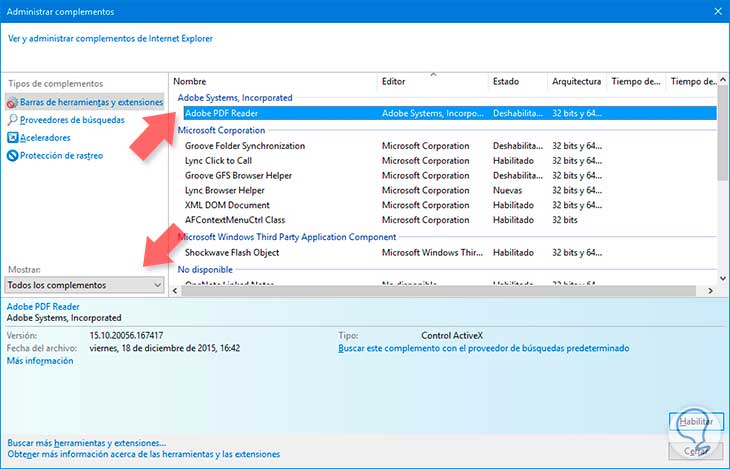Viewport: 730px width, 469px height.
Task: Select AFContextMenuCtrl Class add-on
Action: click(x=235, y=220)
